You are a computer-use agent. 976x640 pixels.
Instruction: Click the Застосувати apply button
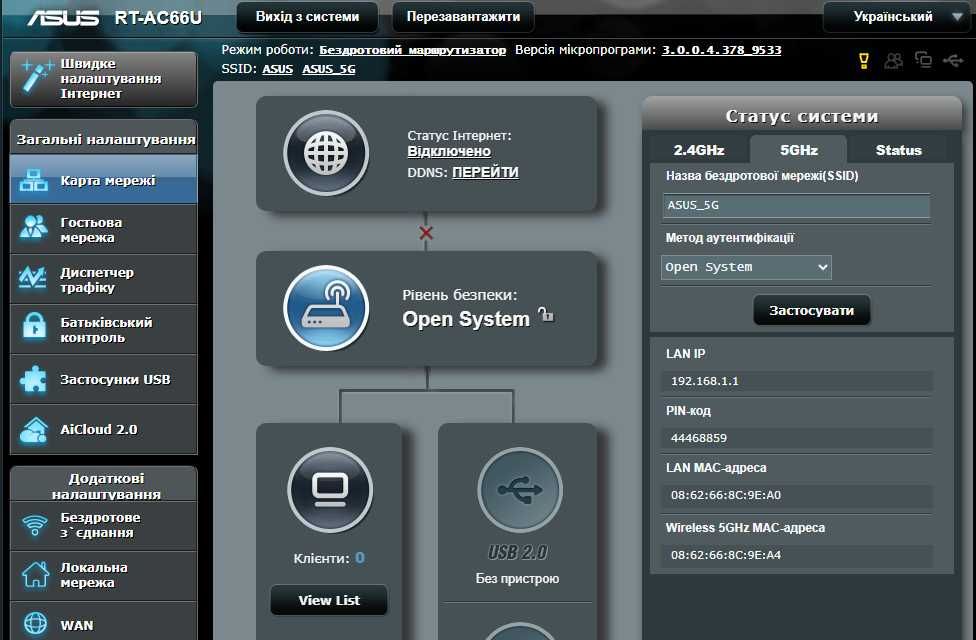coord(812,310)
